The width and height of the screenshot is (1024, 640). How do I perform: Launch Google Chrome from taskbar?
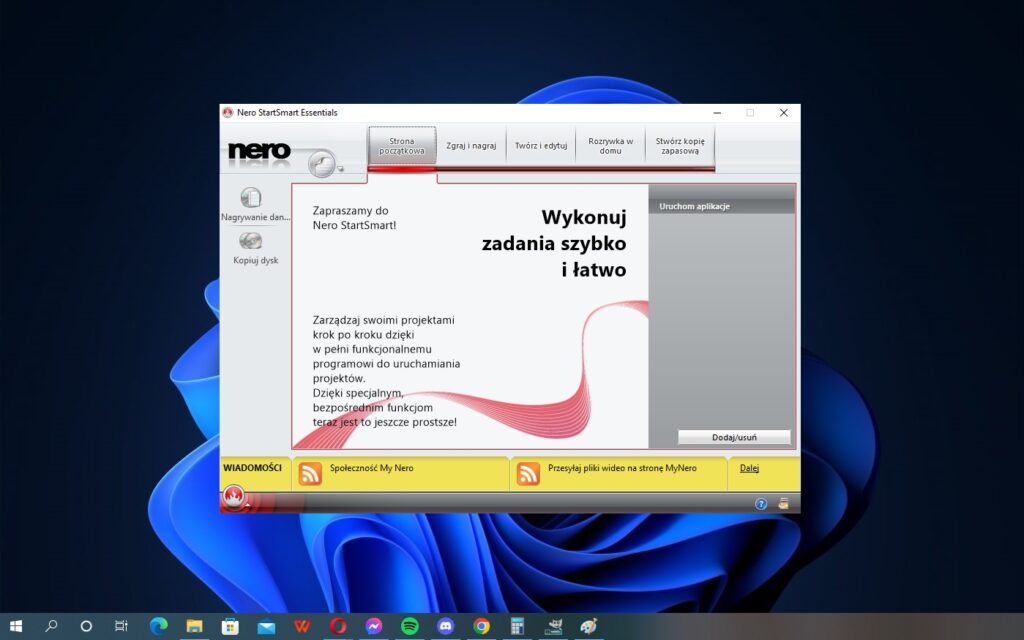point(481,626)
